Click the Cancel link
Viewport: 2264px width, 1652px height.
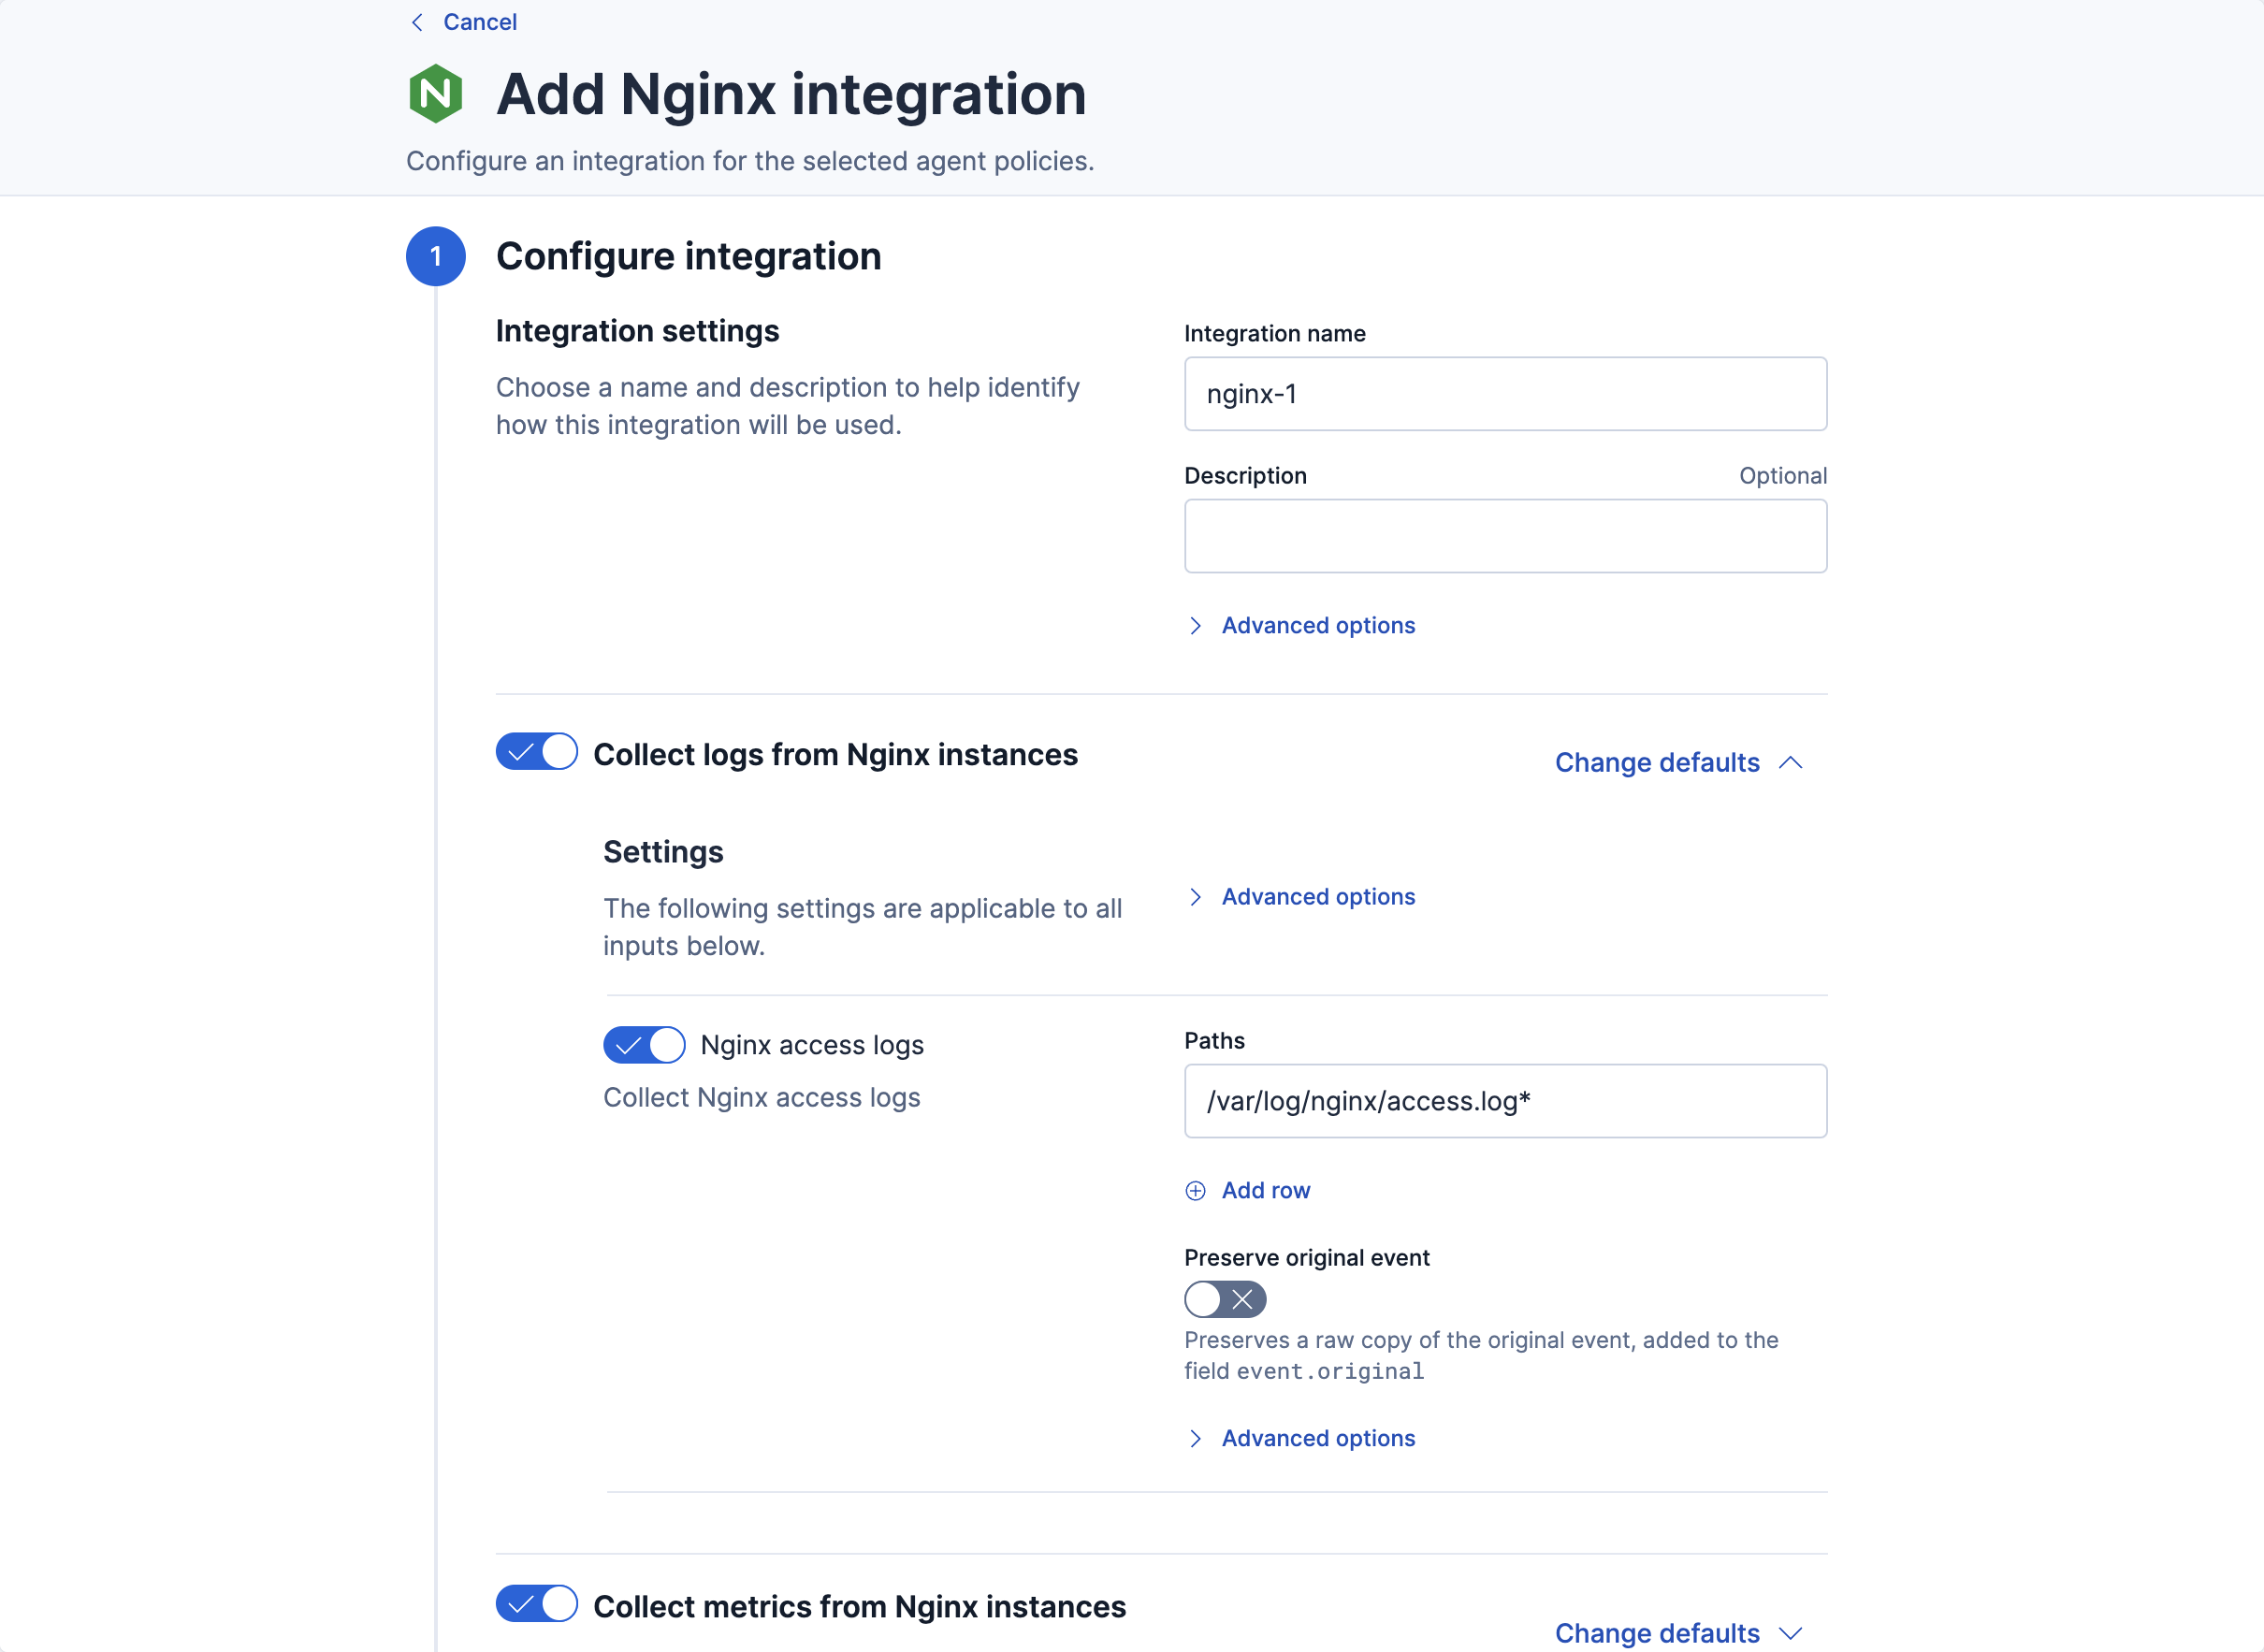[479, 22]
